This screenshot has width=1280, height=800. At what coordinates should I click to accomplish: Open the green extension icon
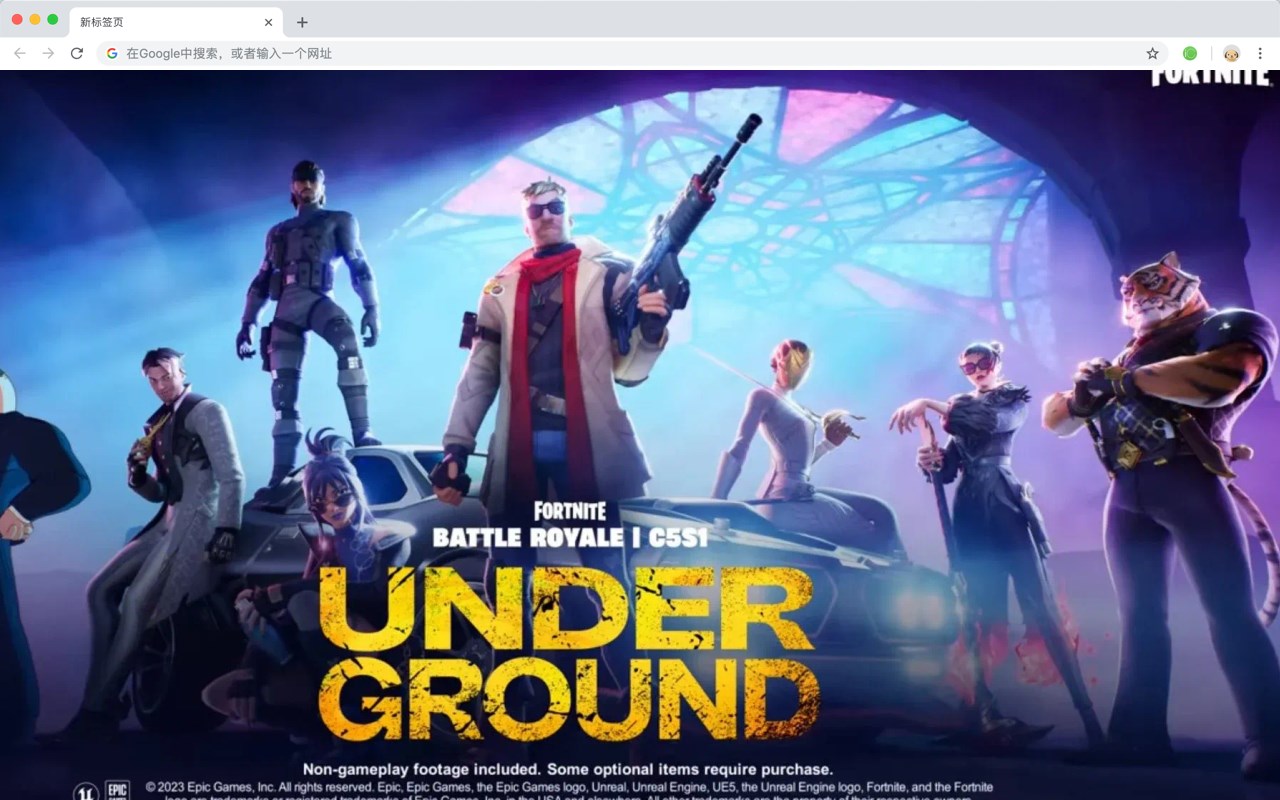[1190, 53]
